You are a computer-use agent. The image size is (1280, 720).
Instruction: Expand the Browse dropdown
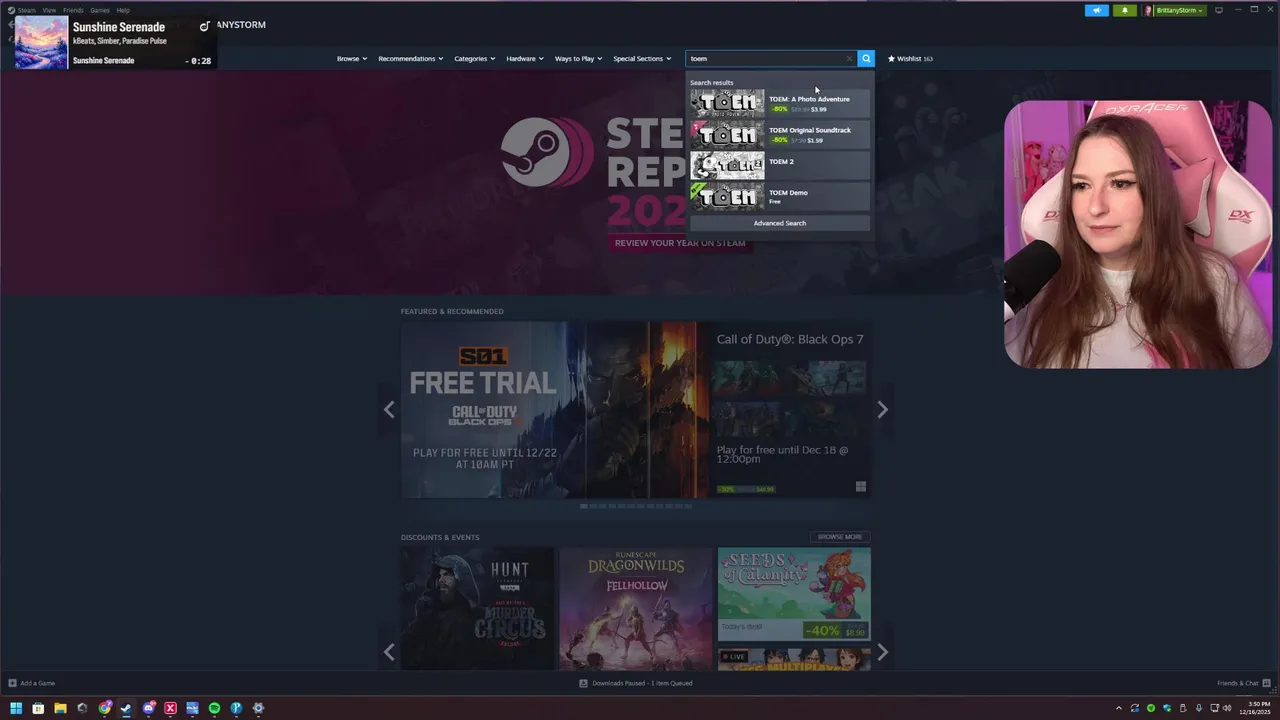coord(352,58)
